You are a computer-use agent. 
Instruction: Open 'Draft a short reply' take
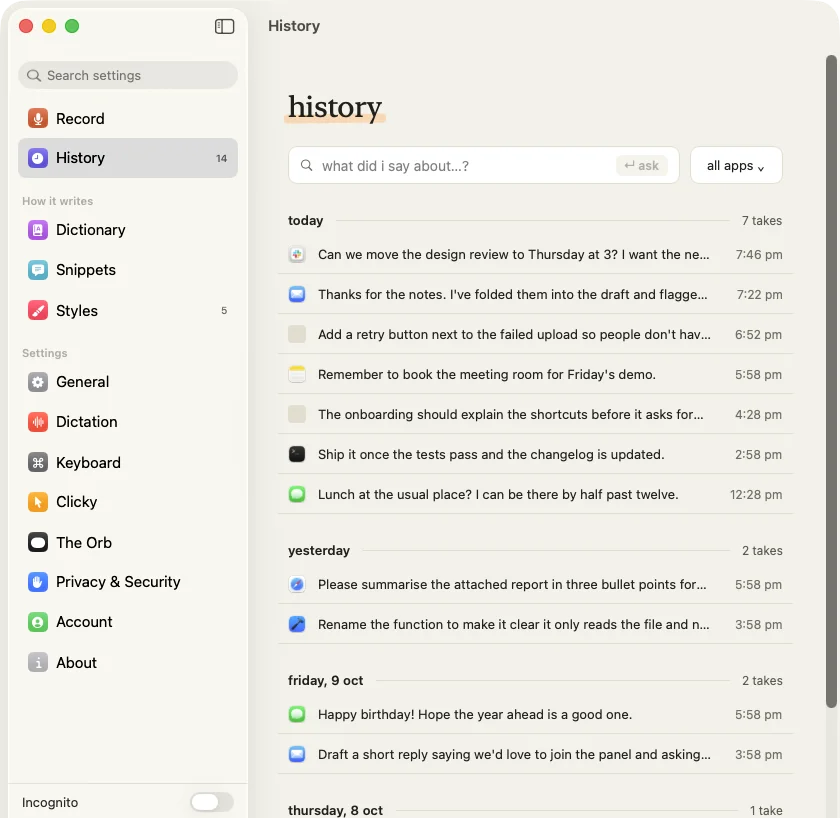535,754
